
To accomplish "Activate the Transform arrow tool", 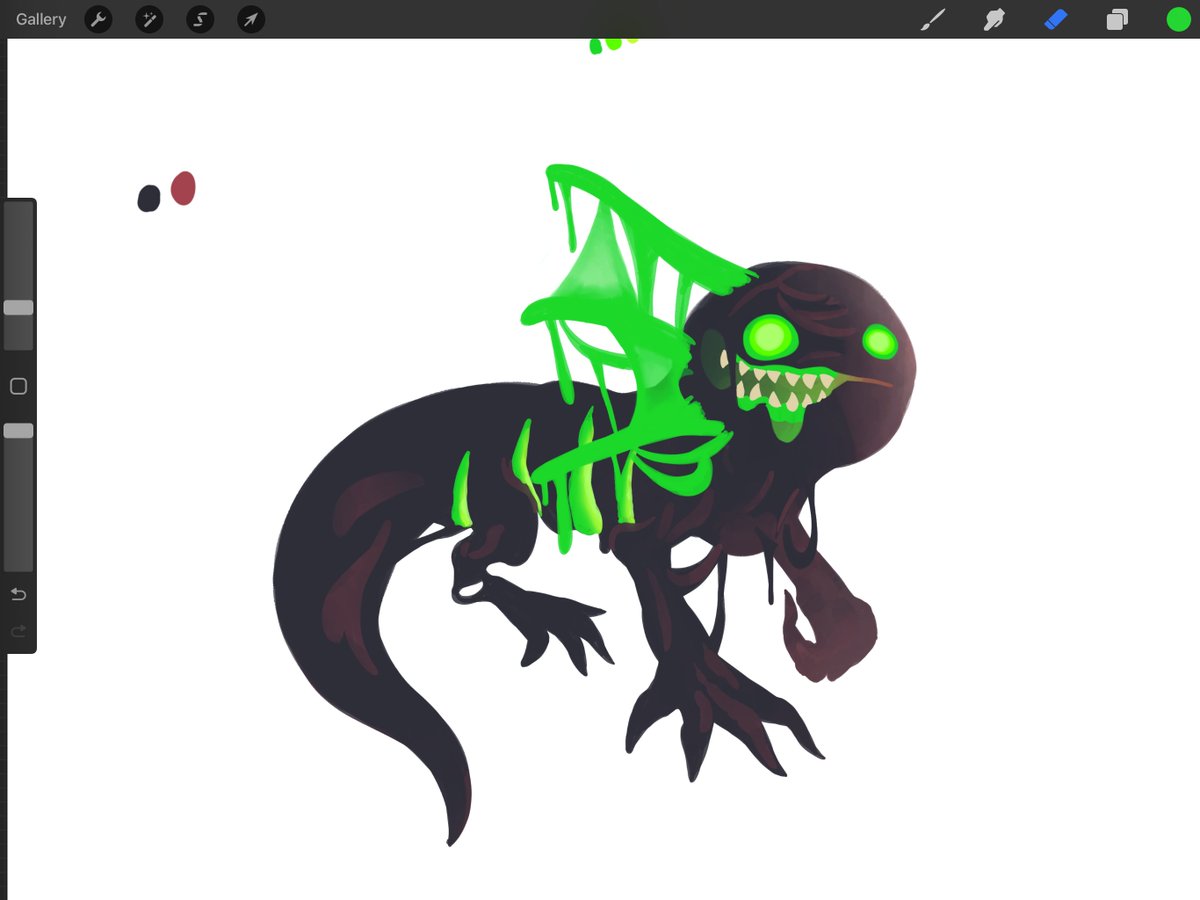I will click(x=251, y=19).
